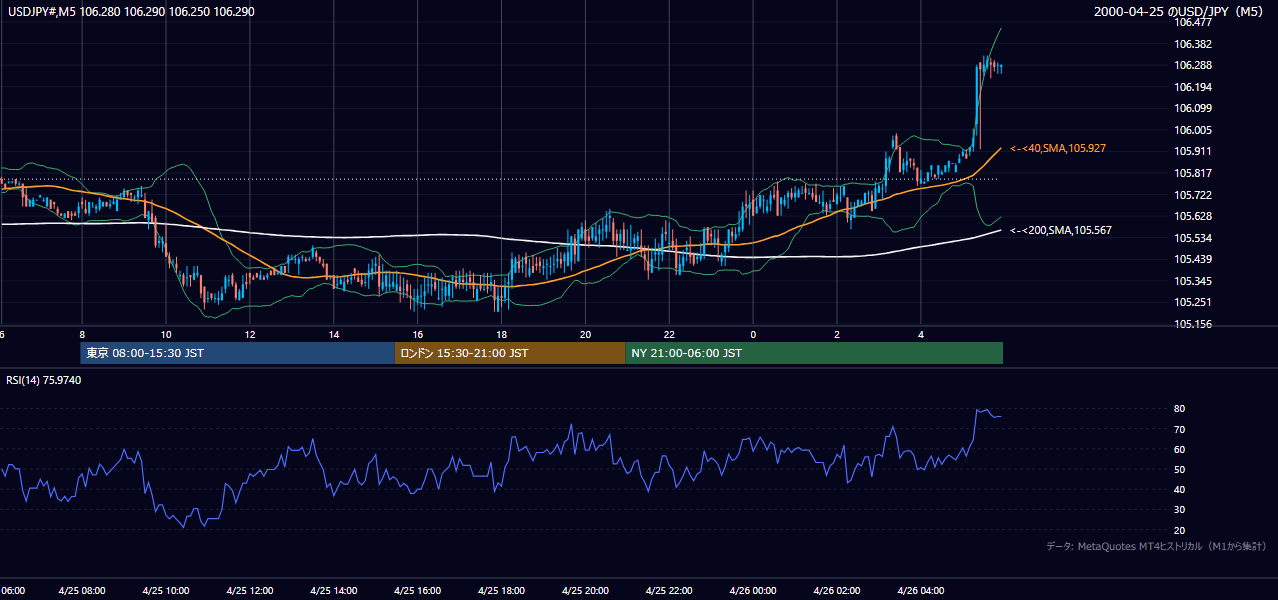Click hour tick 16 under the price chart
This screenshot has width=1278, height=600.
click(418, 334)
